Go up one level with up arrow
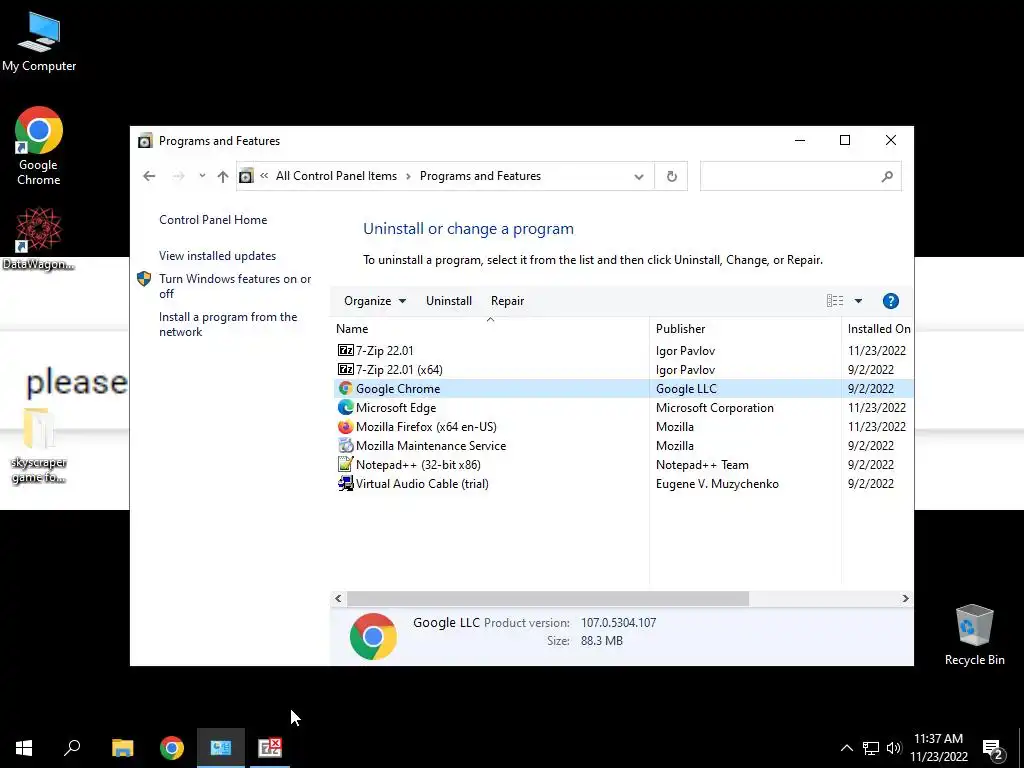1024x768 pixels. [223, 176]
